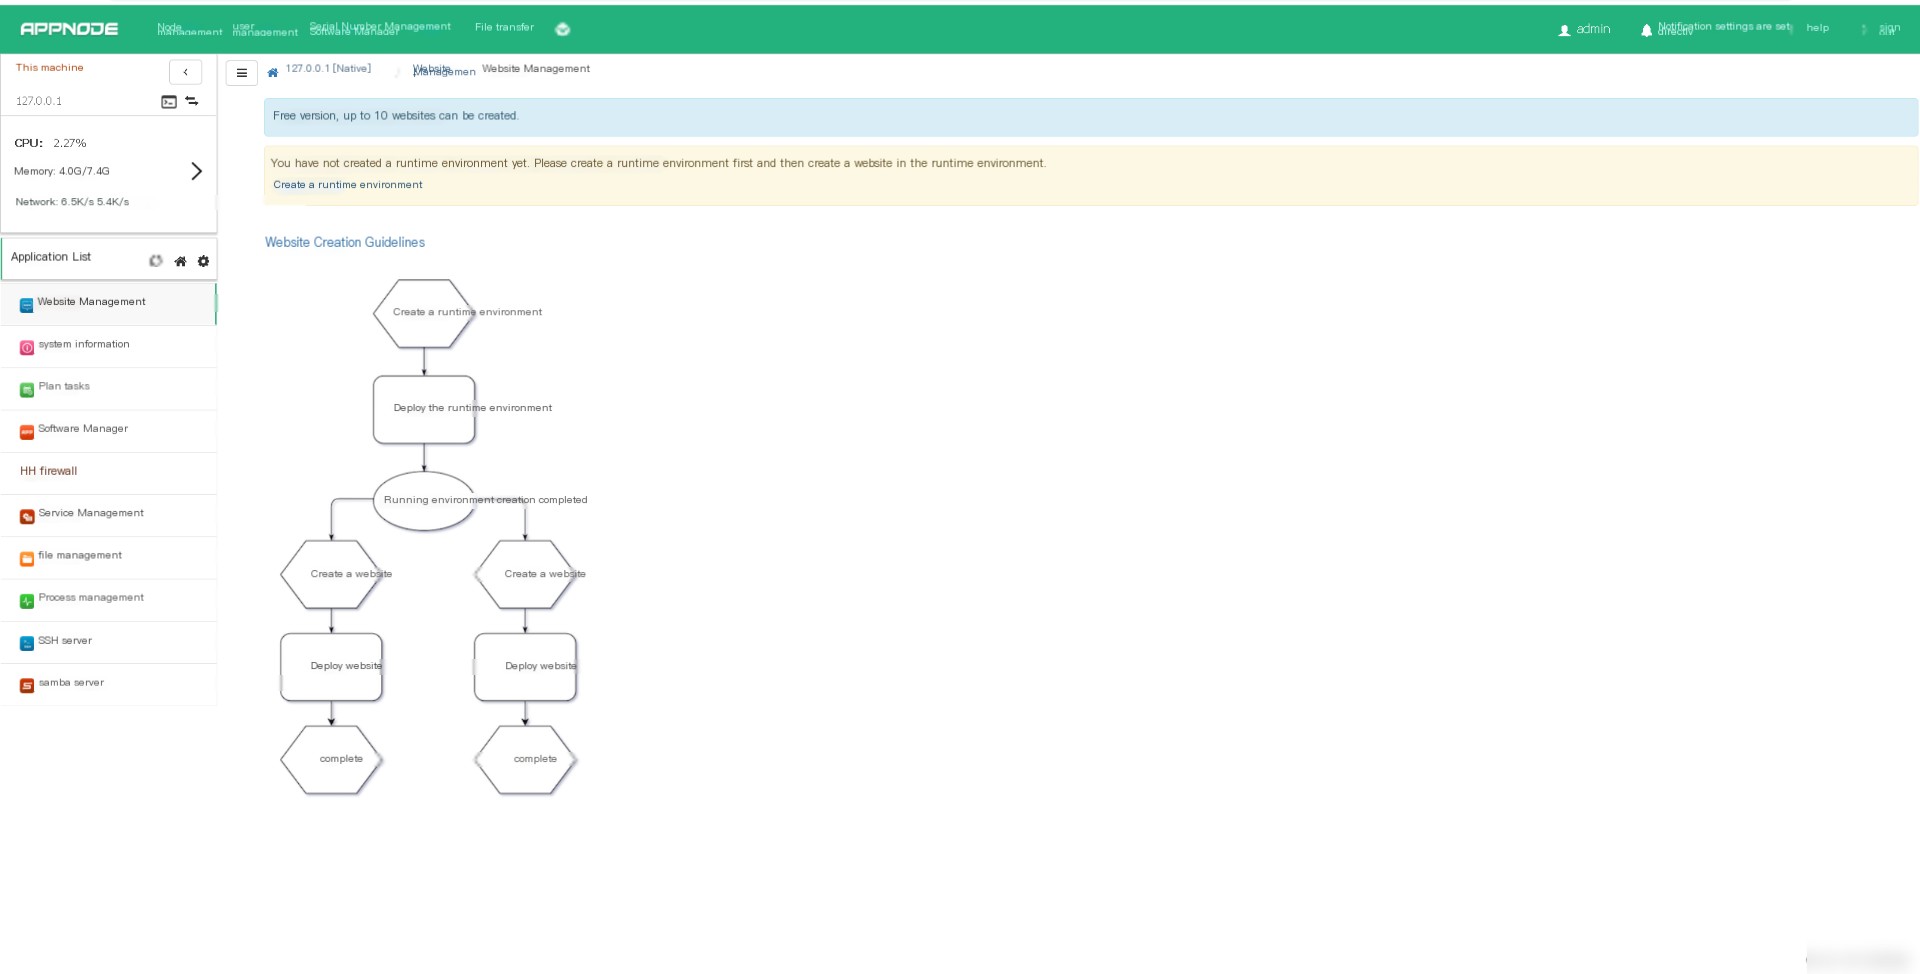Open Software Manager app
1920x974 pixels.
[x=108, y=430]
